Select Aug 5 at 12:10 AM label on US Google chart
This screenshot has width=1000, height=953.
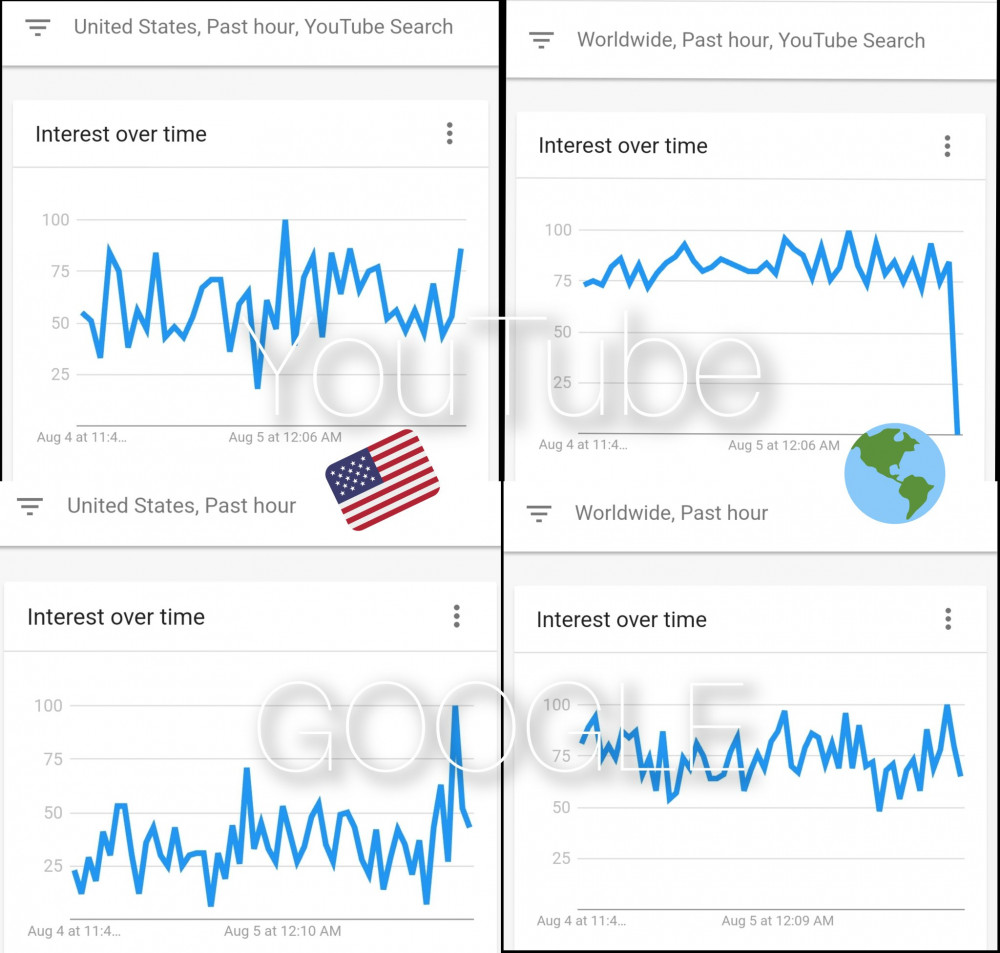(x=283, y=931)
